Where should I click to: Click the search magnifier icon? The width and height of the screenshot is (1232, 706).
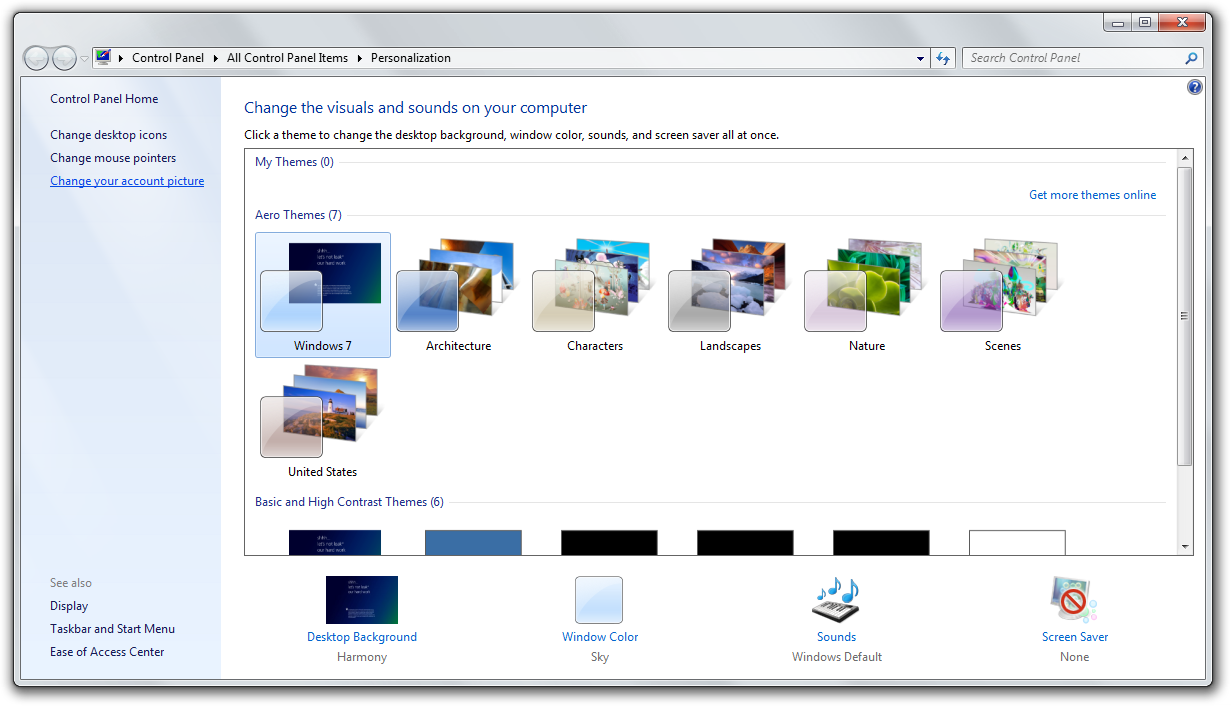pos(1191,58)
